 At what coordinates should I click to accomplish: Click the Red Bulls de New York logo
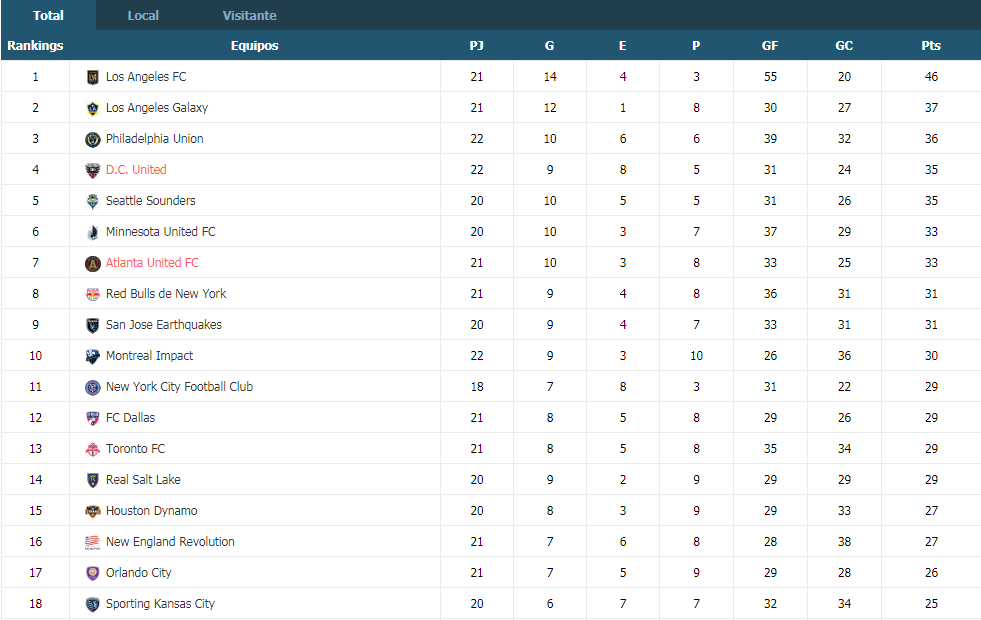93,294
